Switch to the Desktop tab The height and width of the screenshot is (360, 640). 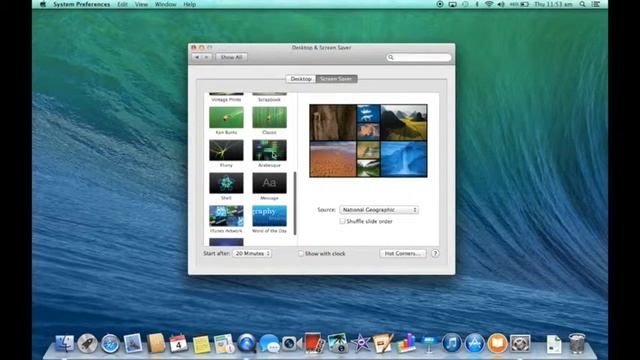(x=301, y=79)
